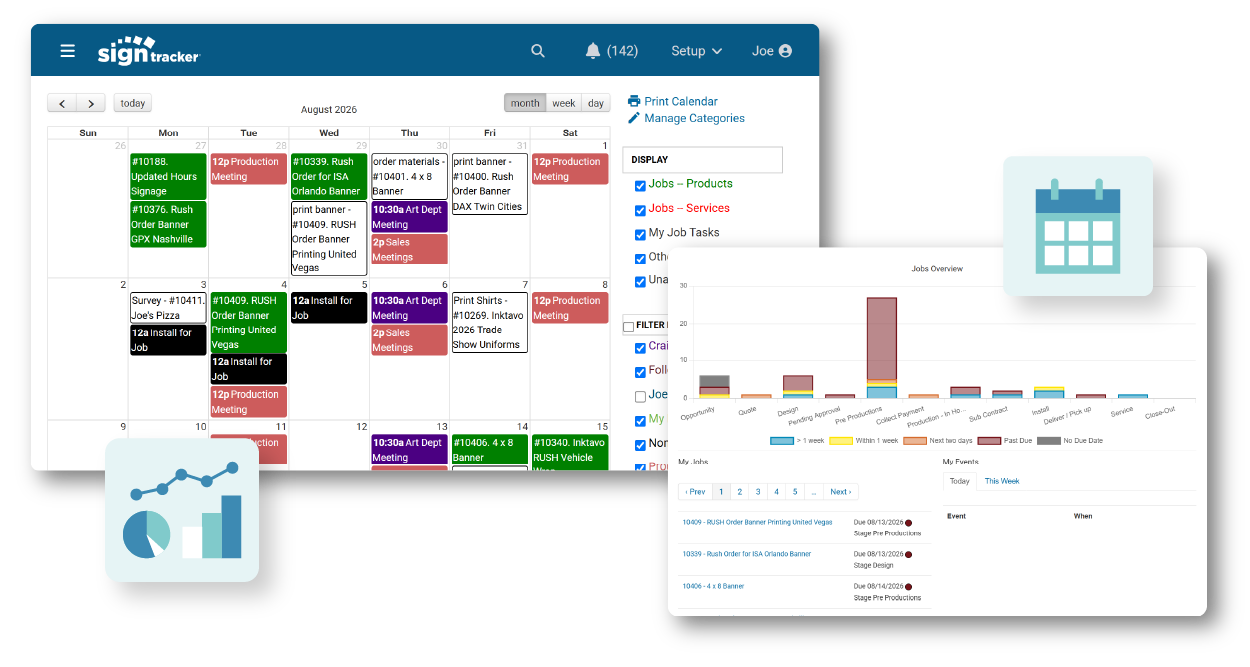Go to next month with right arrow
1250x667 pixels.
click(91, 103)
